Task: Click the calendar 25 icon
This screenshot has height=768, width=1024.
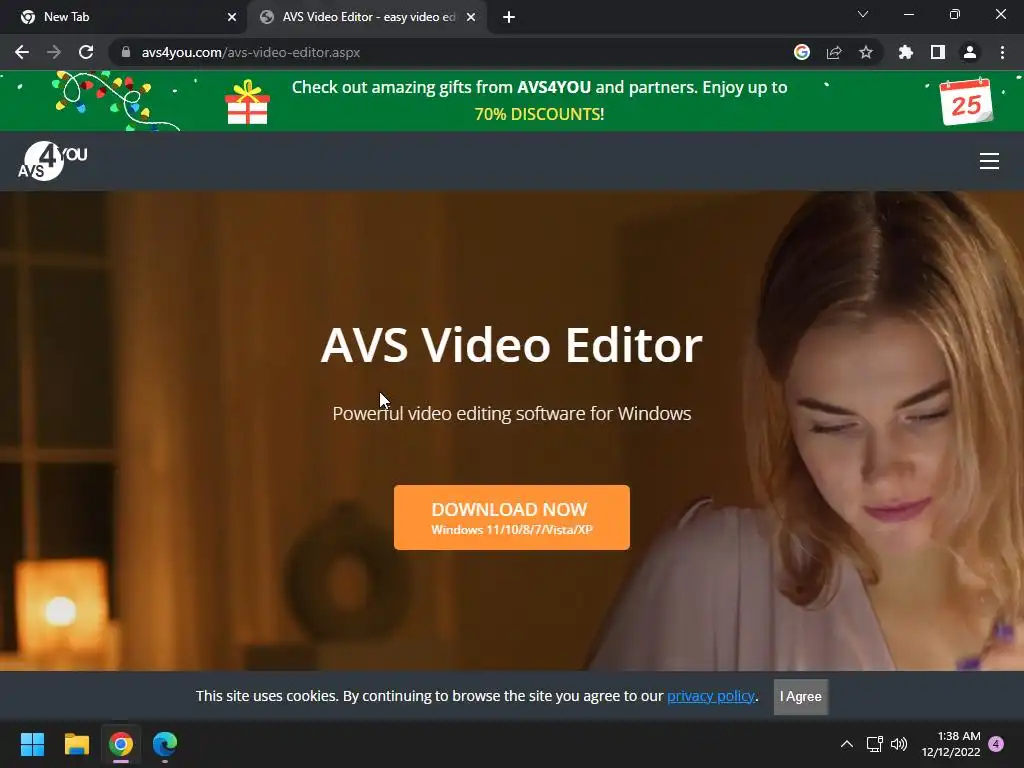Action: pos(967,101)
